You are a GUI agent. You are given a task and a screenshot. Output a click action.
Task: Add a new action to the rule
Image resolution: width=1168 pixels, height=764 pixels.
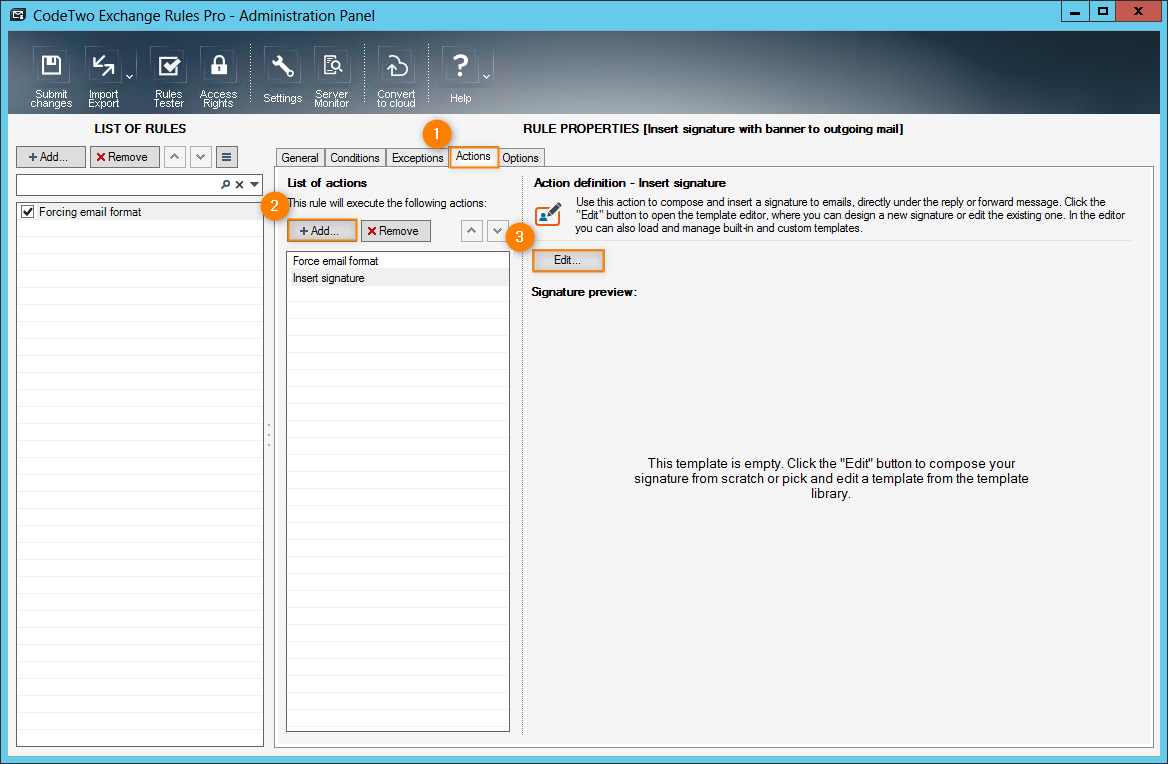[x=322, y=231]
